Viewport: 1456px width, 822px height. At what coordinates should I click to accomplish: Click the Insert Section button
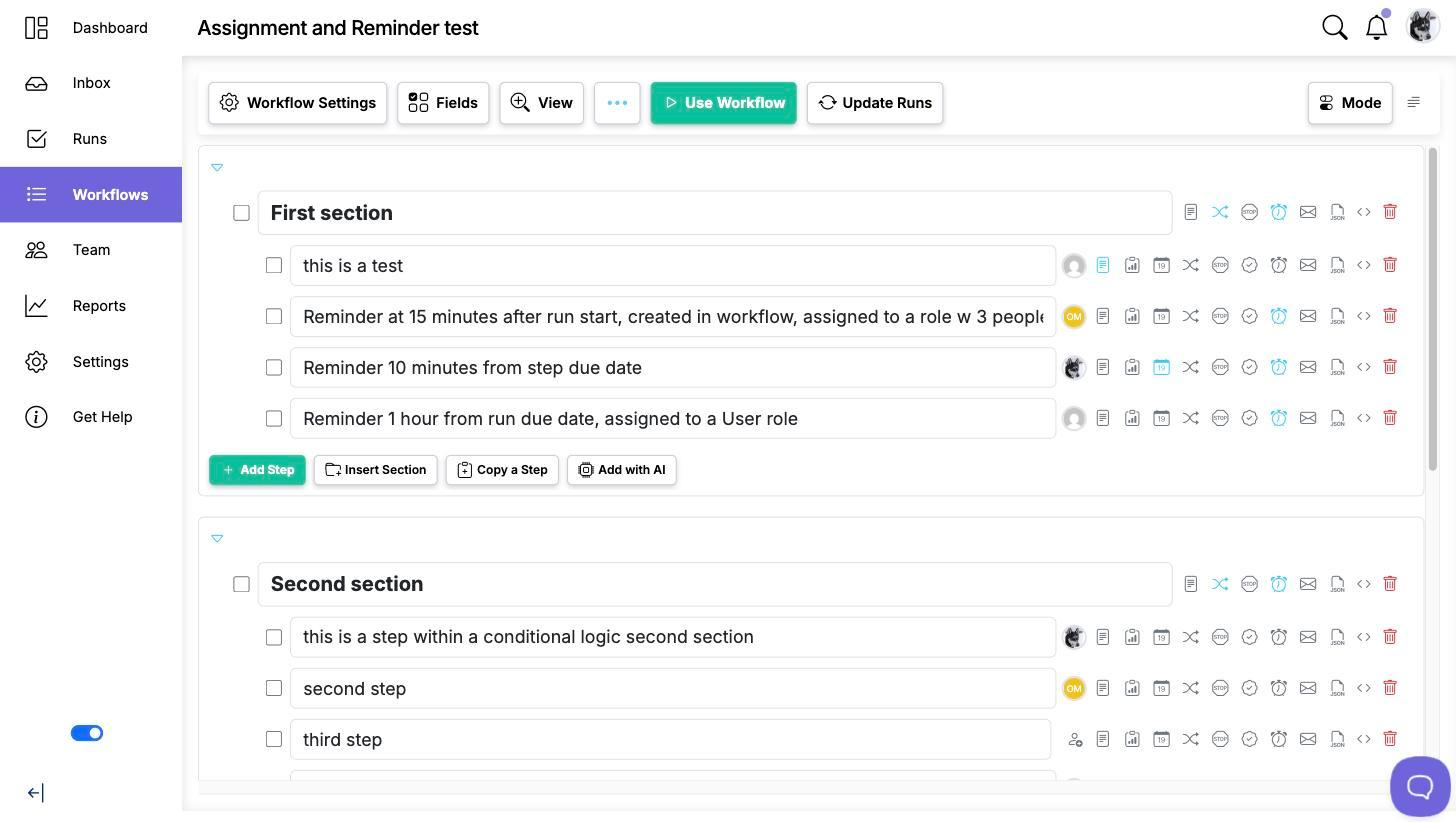(375, 470)
